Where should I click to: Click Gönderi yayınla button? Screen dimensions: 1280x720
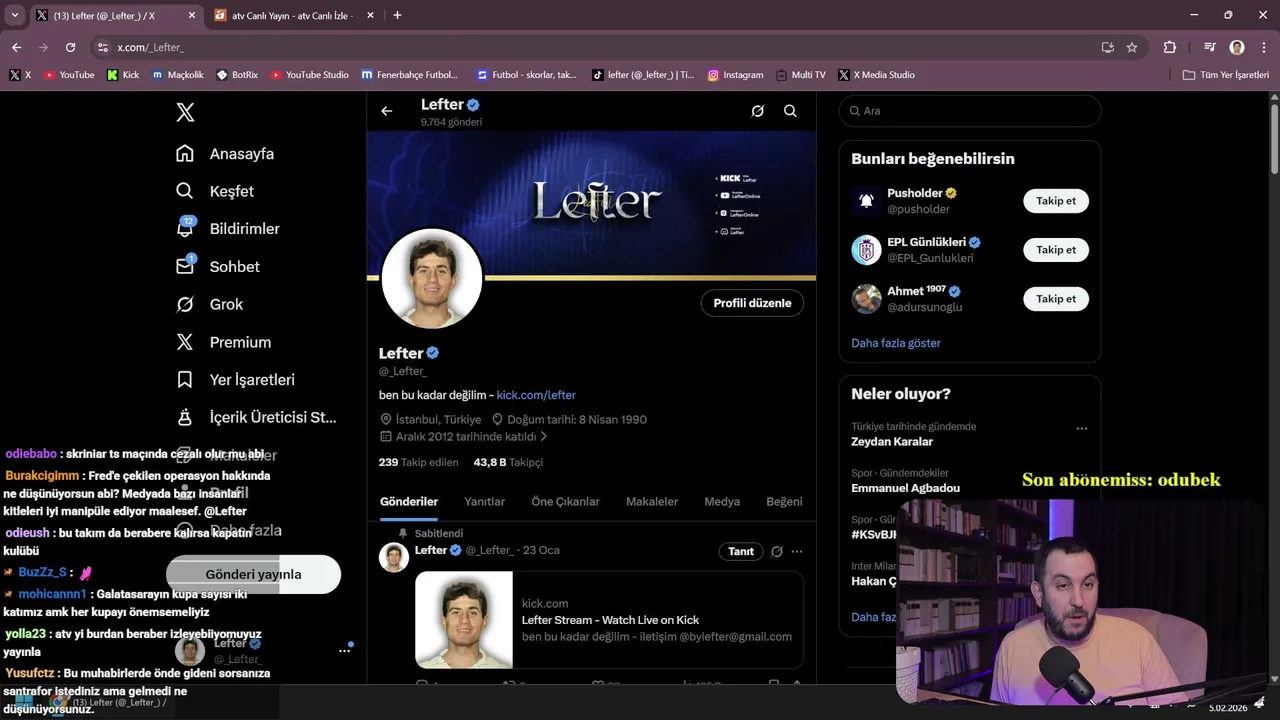click(x=253, y=574)
